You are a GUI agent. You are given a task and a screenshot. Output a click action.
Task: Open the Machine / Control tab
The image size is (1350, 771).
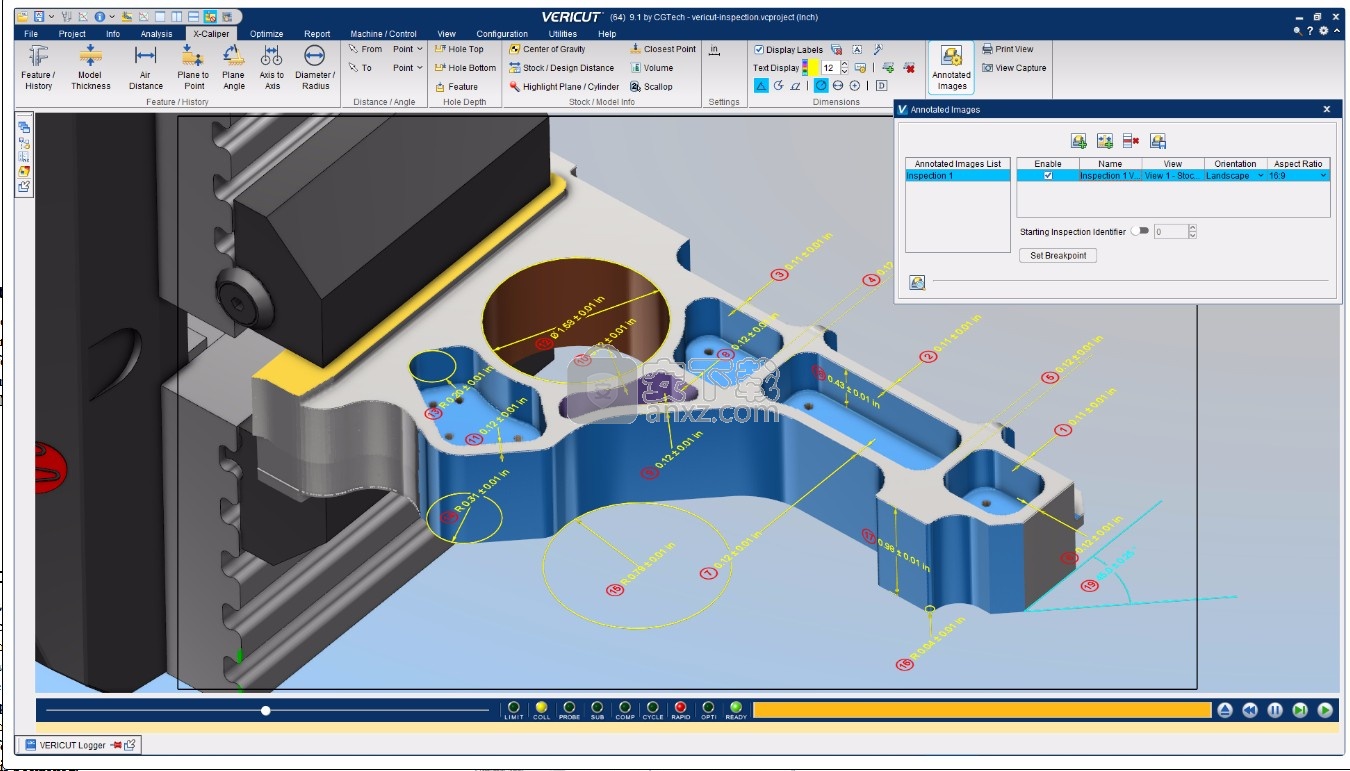point(383,34)
